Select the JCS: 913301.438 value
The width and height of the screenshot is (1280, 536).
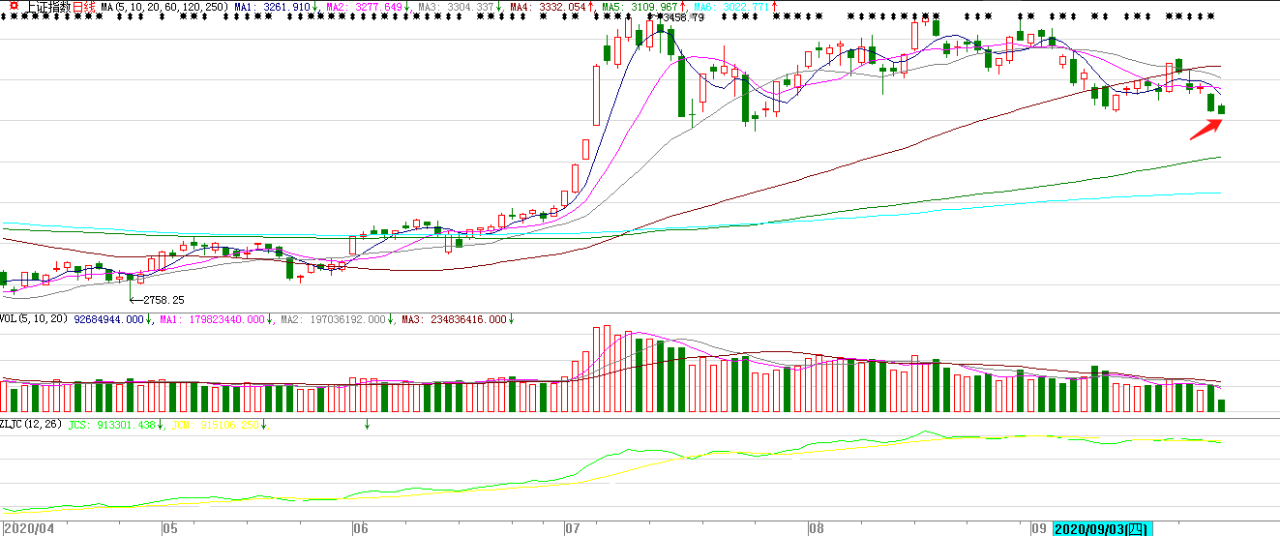pos(112,425)
